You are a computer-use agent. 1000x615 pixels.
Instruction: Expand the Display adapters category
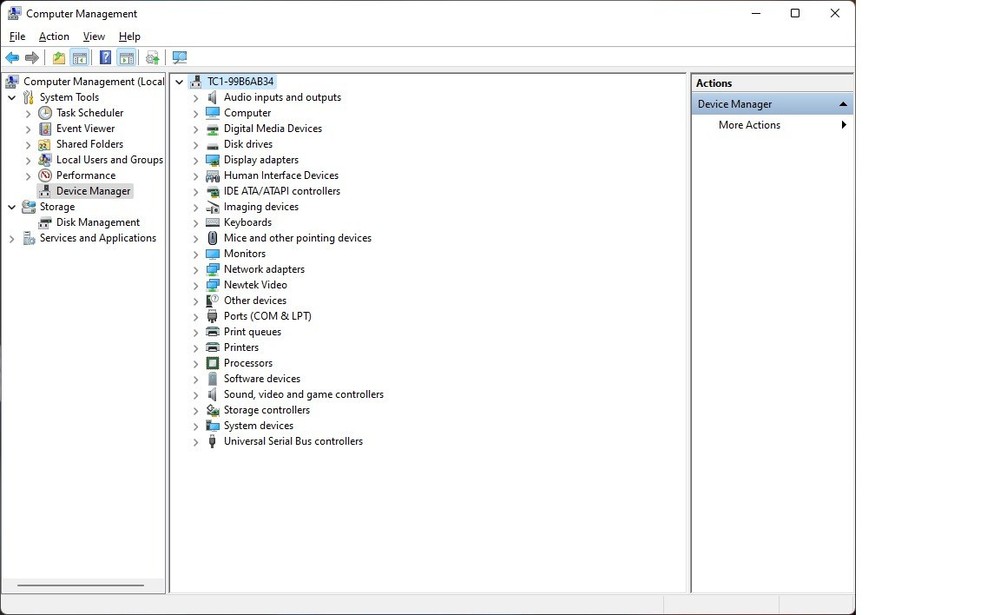(x=196, y=160)
